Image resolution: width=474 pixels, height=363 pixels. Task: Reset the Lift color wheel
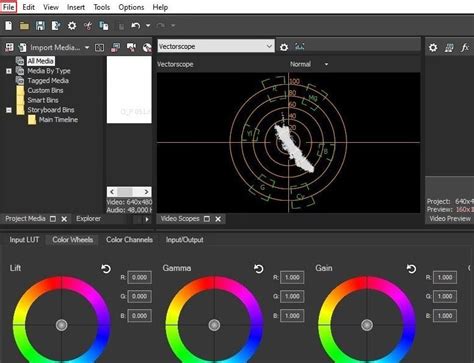[106, 269]
